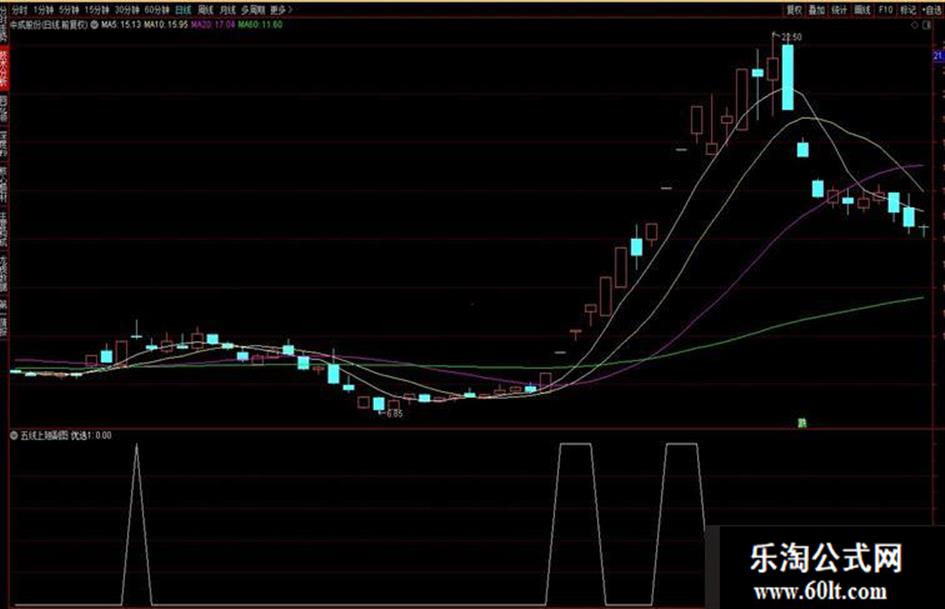Switch to the 周线 weekly chart
The height and width of the screenshot is (609, 945).
(205, 10)
